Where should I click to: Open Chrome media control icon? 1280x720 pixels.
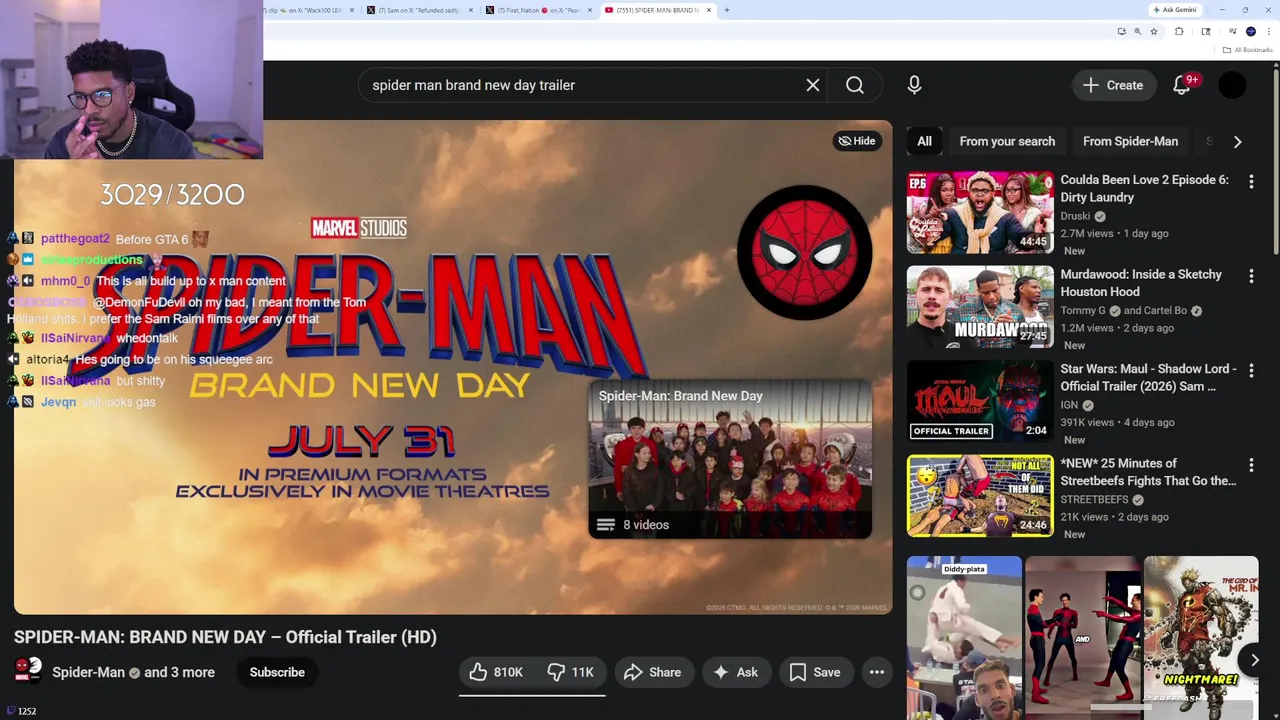[1233, 31]
